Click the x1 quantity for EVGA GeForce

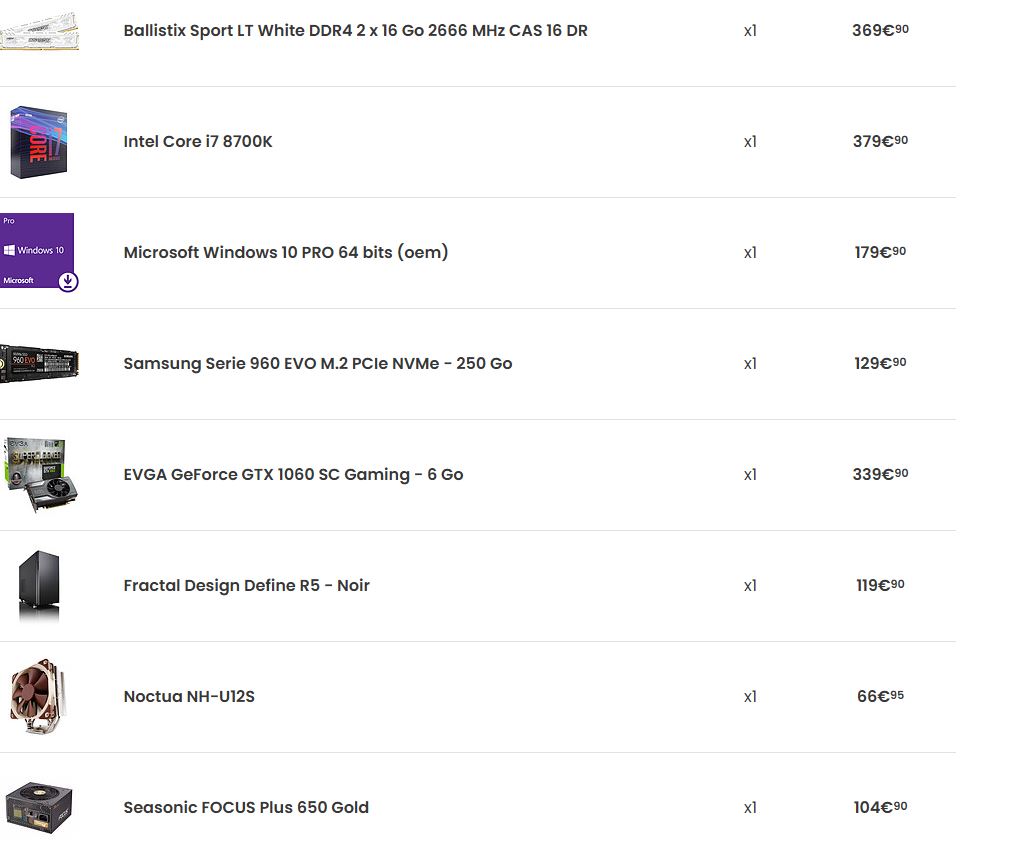pyautogui.click(x=750, y=475)
